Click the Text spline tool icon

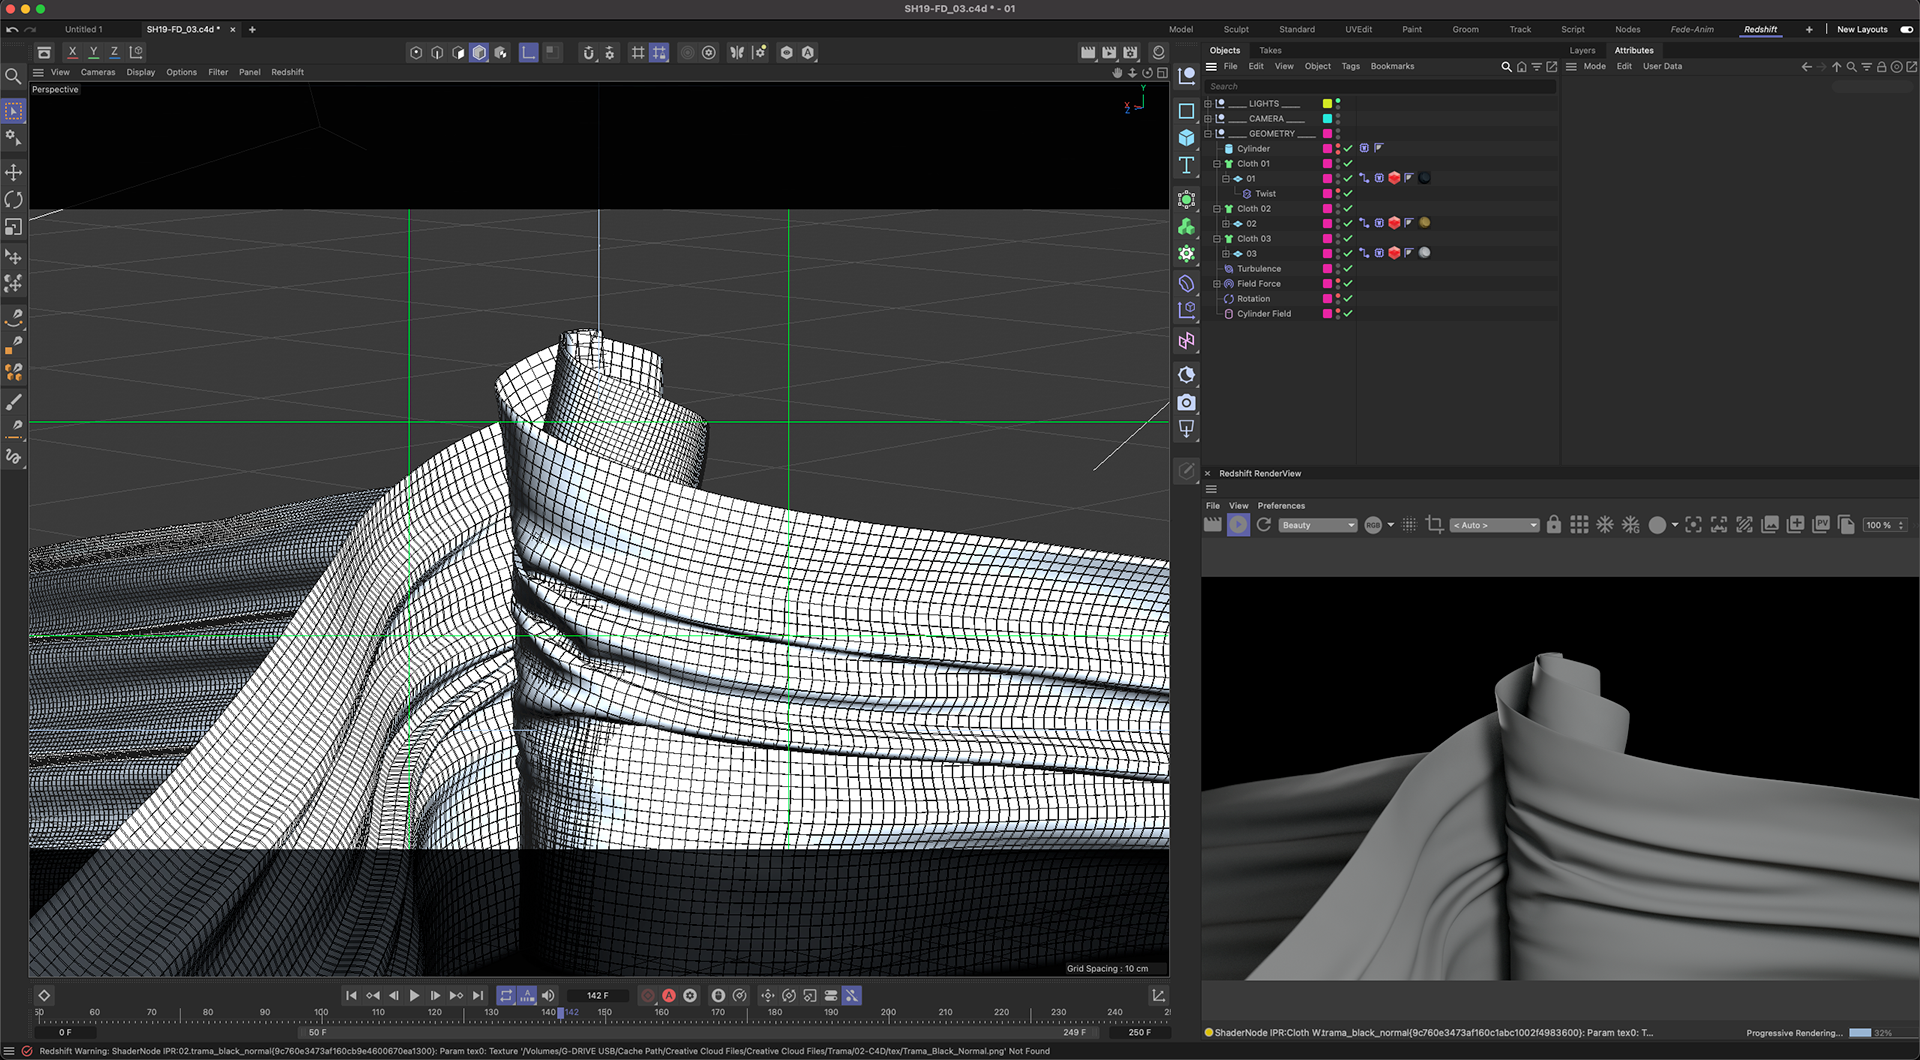[x=1186, y=165]
